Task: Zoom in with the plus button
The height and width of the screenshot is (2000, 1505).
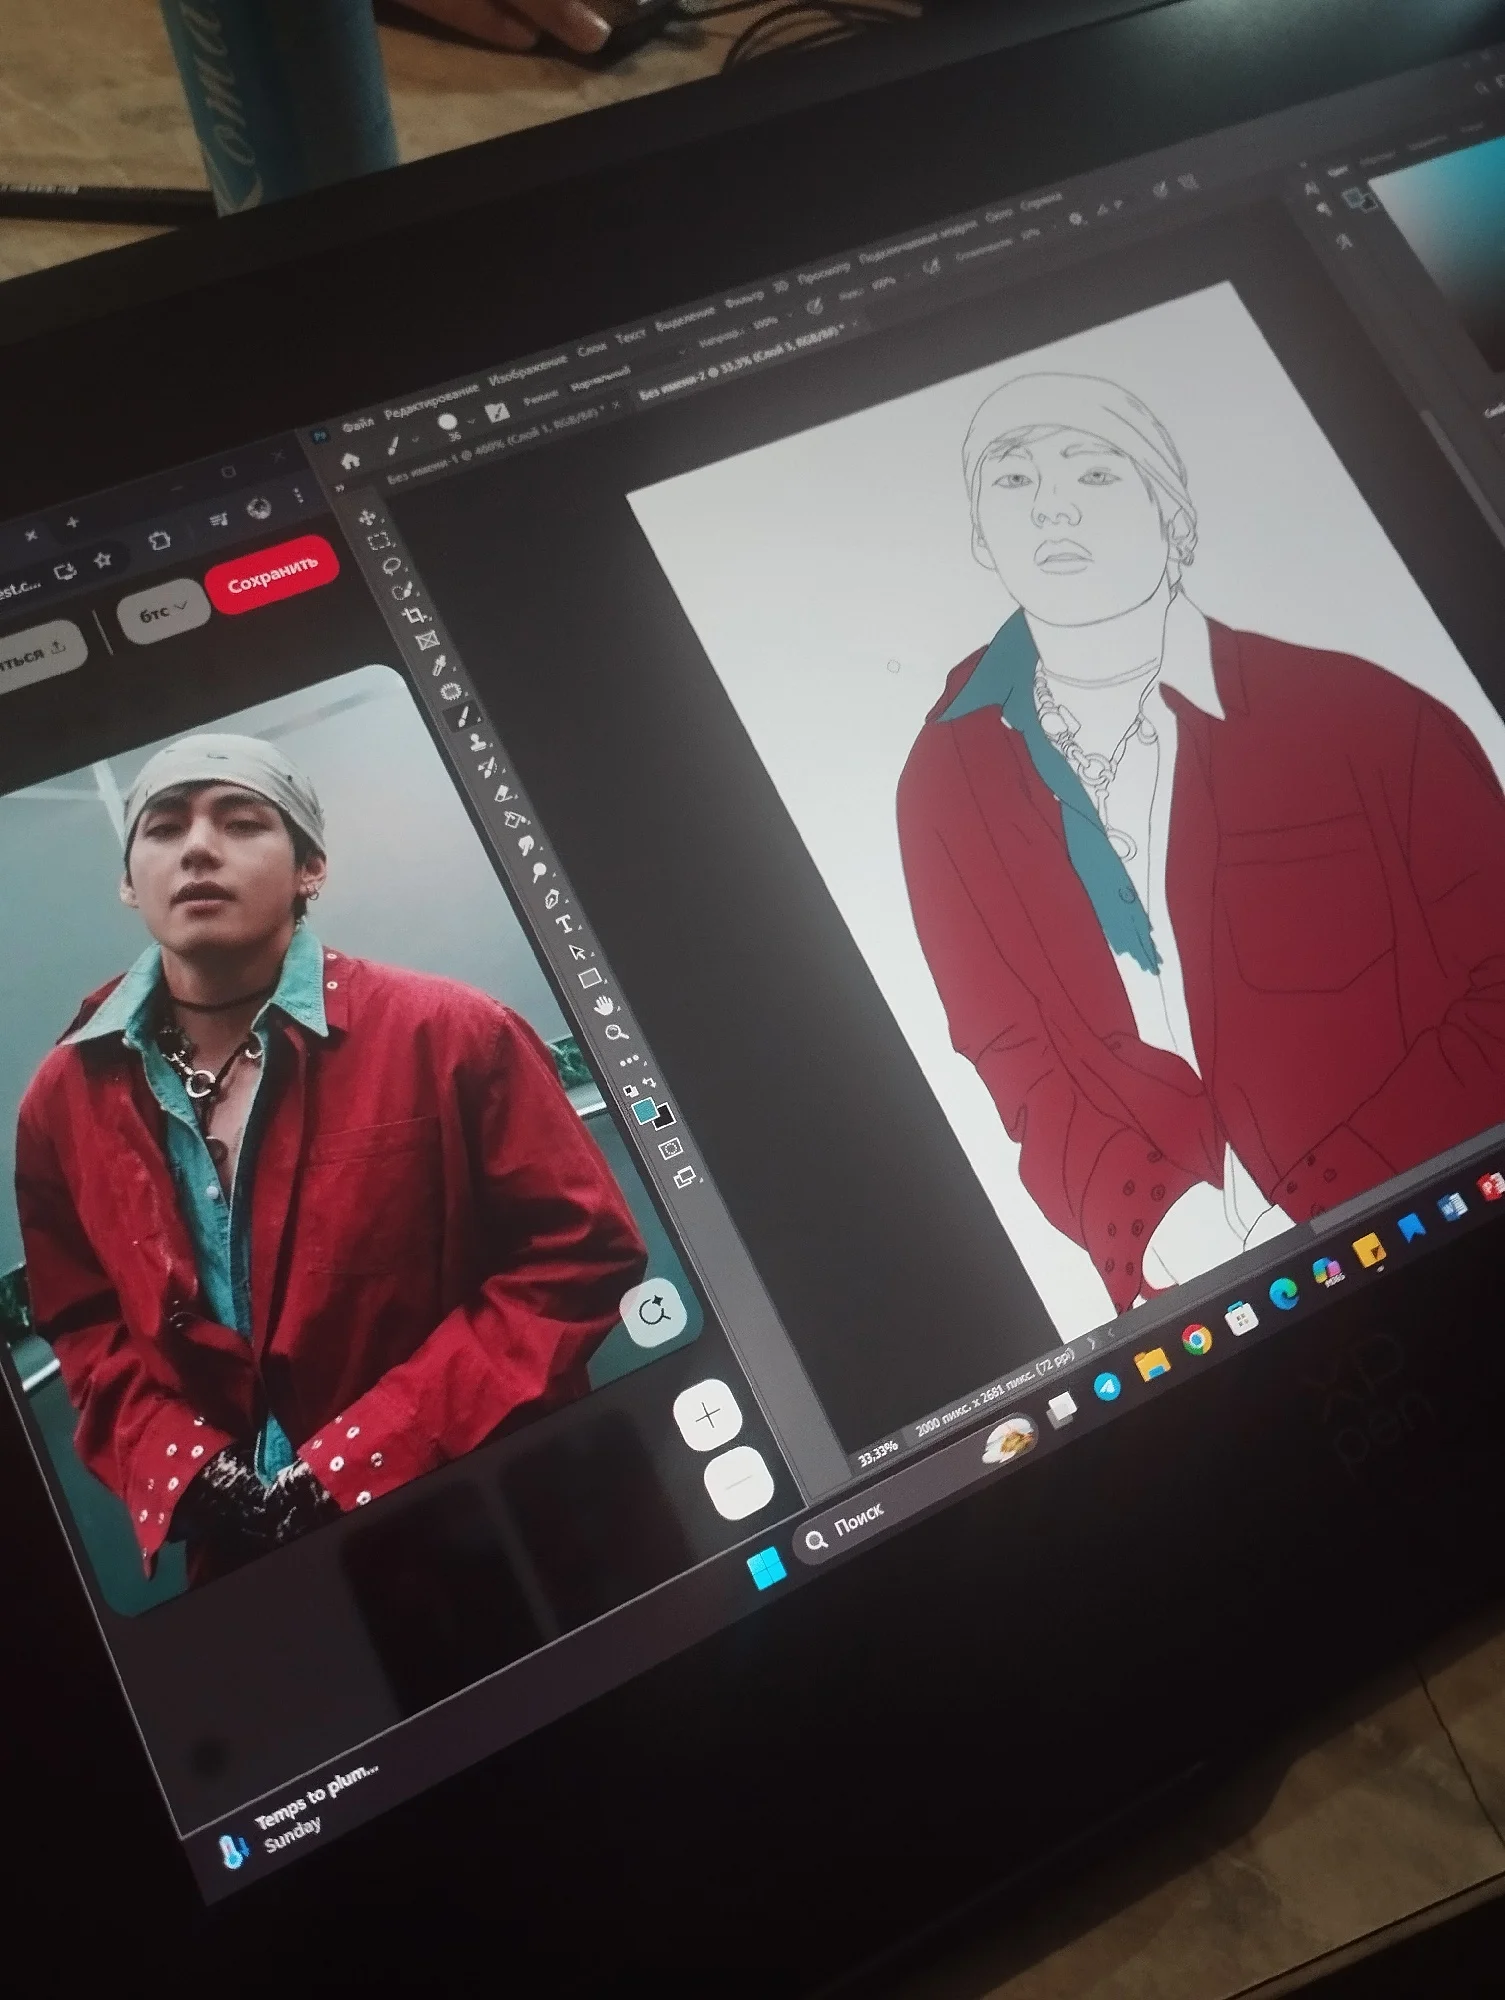Action: tap(709, 1414)
